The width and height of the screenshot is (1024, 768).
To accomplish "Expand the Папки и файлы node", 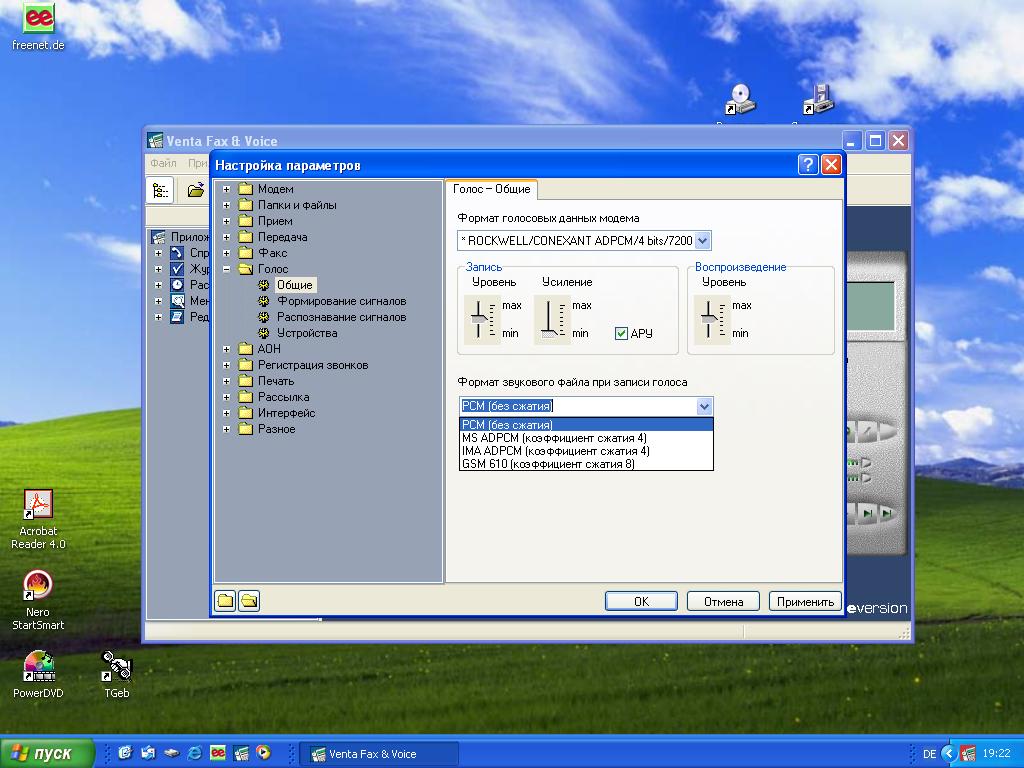I will tap(226, 205).
